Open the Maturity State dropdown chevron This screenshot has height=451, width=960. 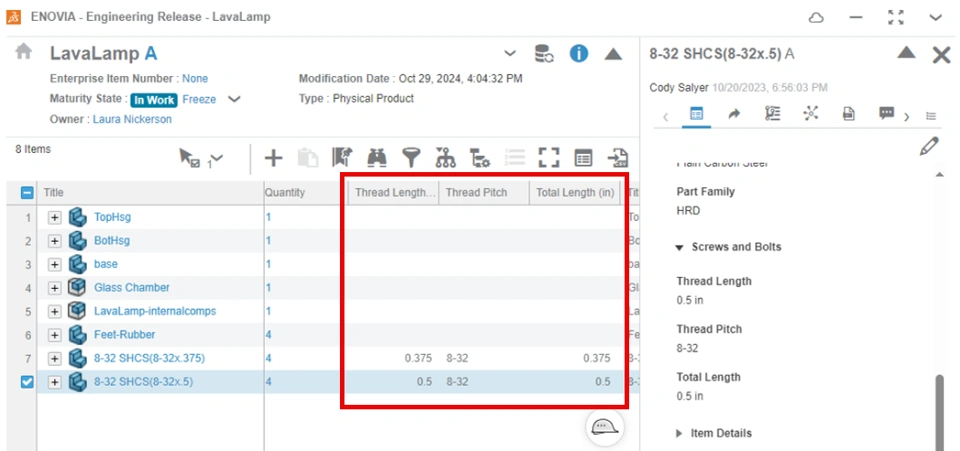(234, 99)
